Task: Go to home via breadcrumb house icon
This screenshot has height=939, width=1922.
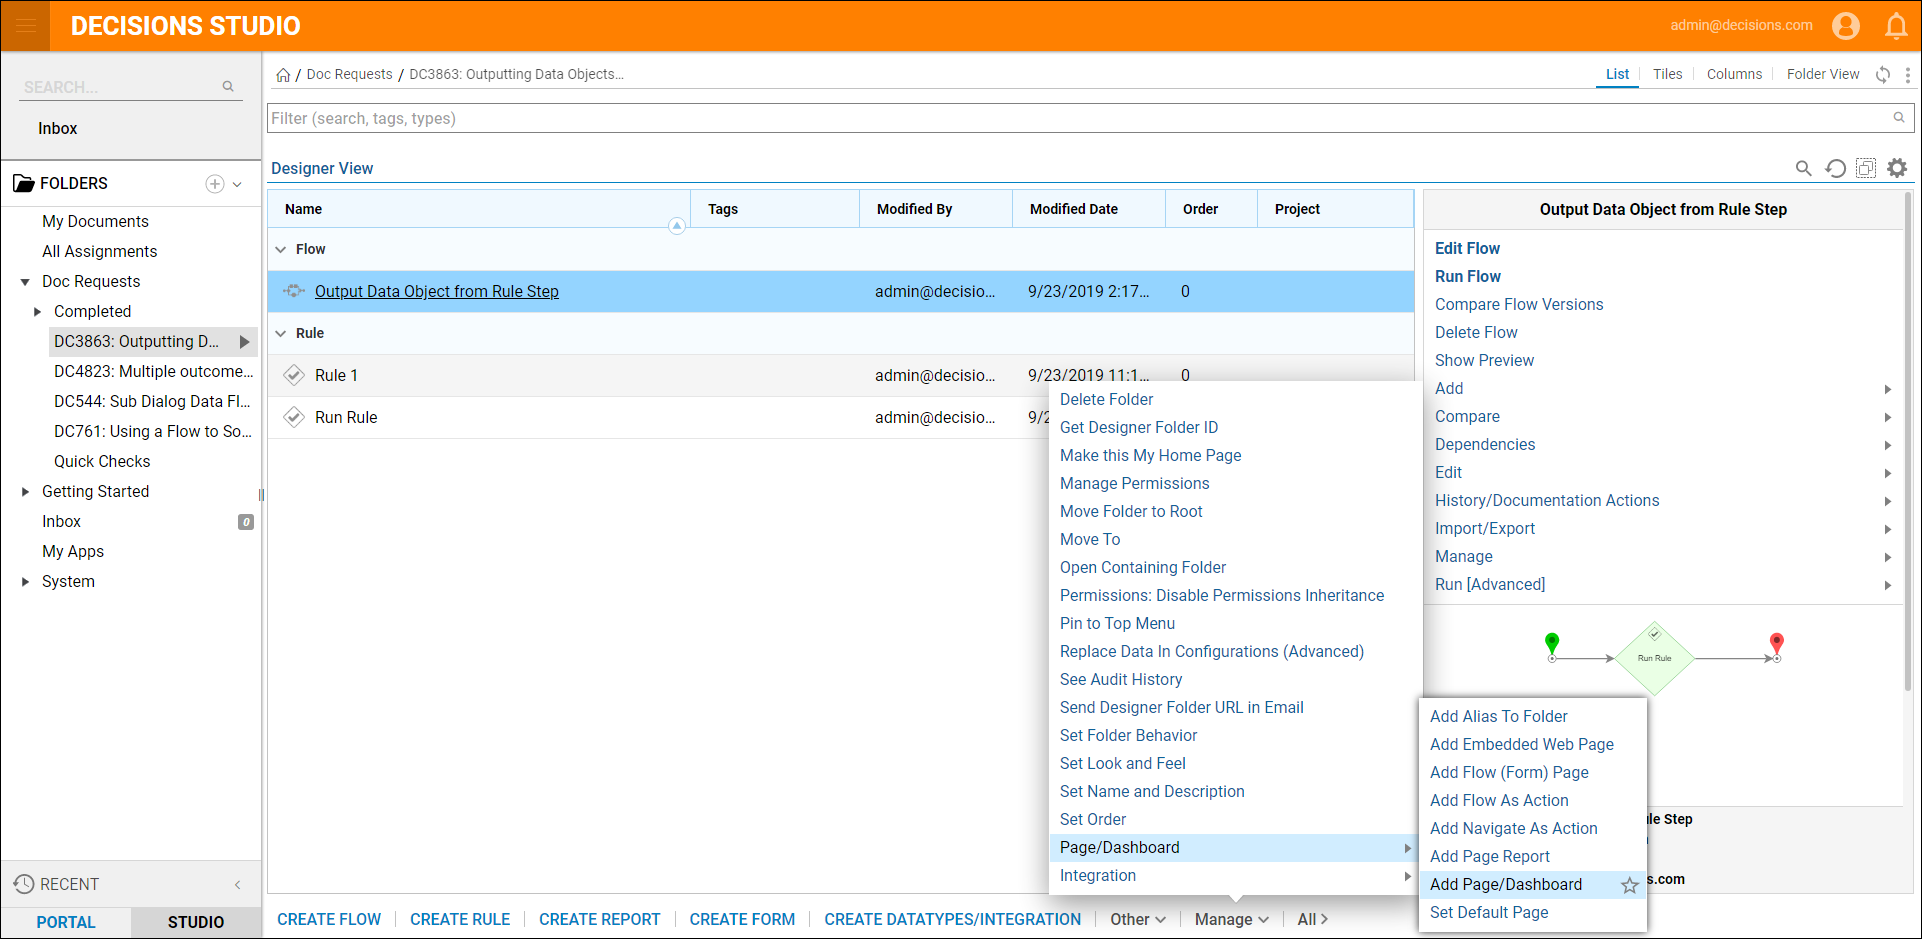Action: [x=283, y=75]
